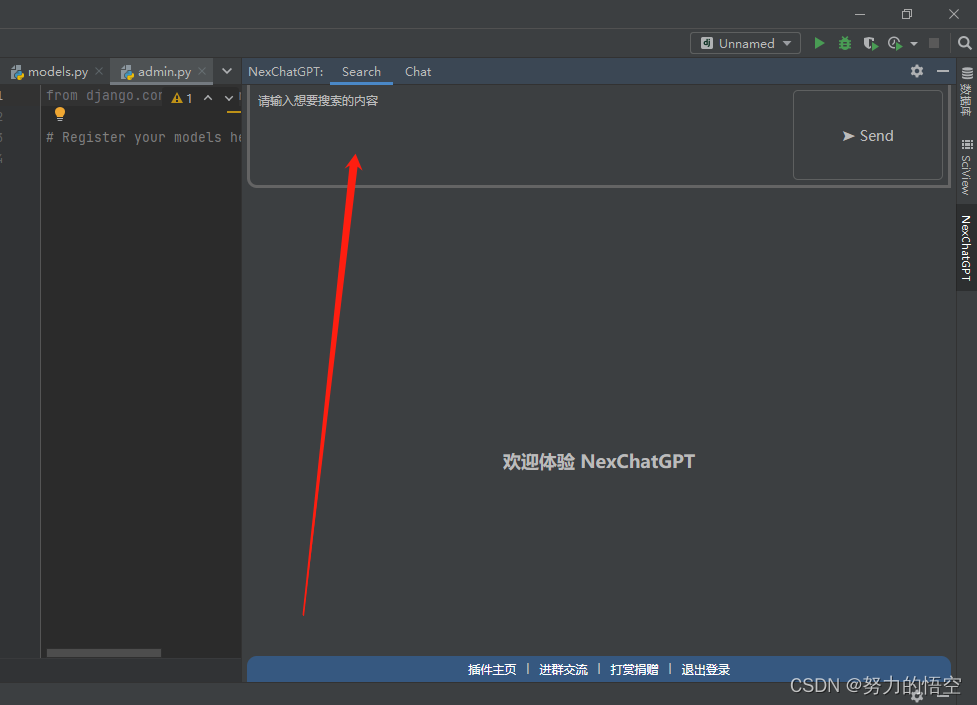Click the warning triangle indicator in editor
977x705 pixels.
[178, 98]
